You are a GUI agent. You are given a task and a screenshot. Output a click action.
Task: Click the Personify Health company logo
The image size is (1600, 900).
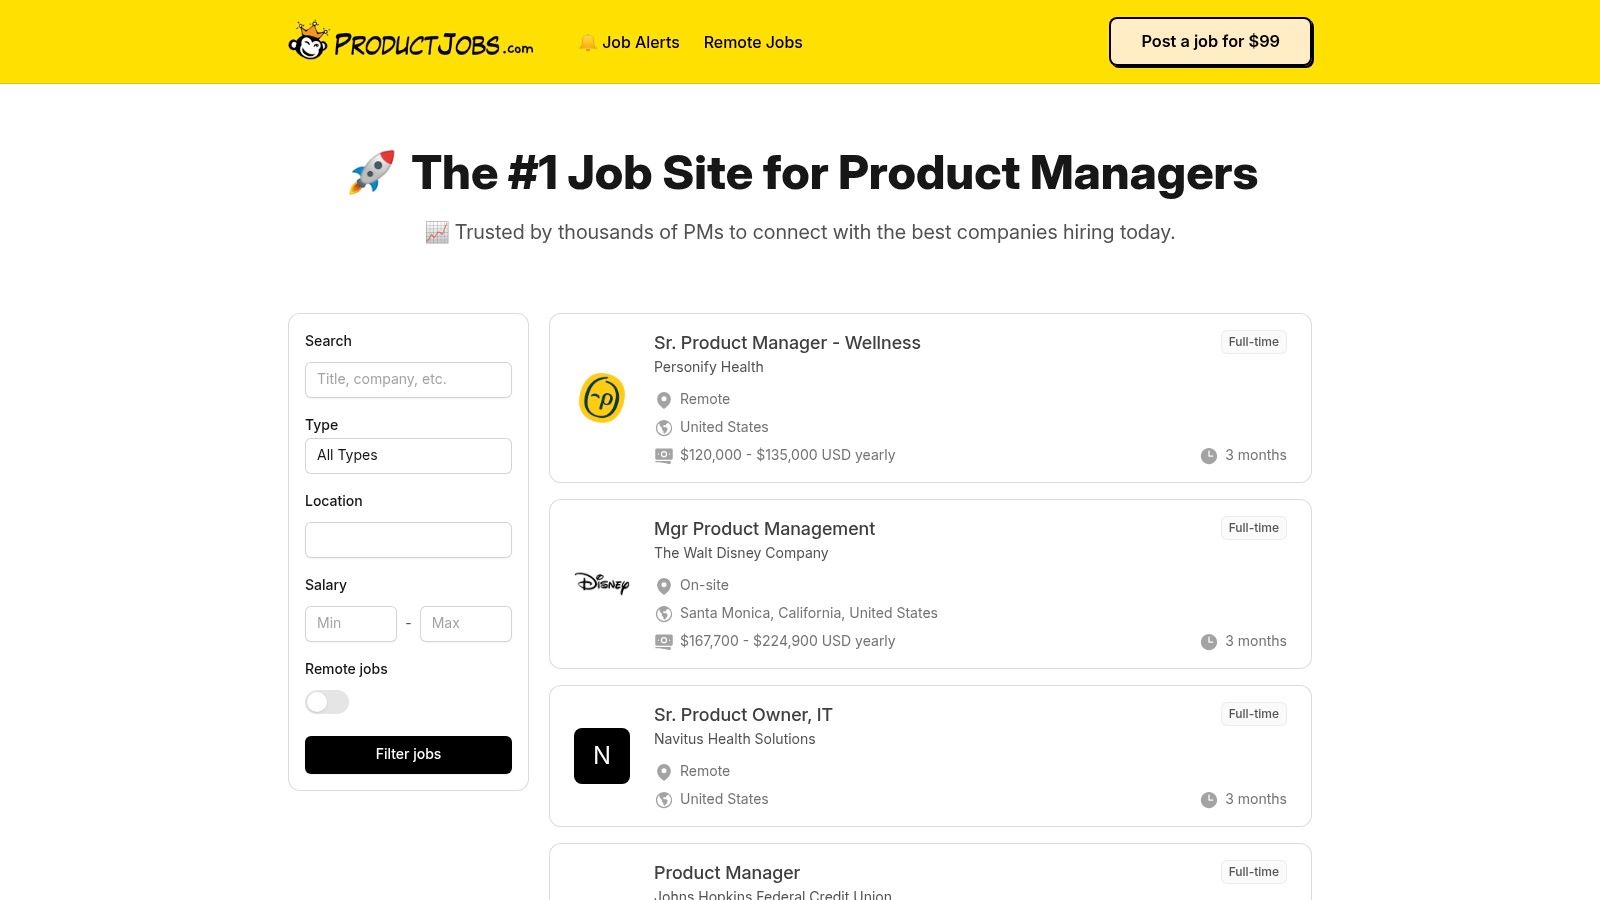601,398
